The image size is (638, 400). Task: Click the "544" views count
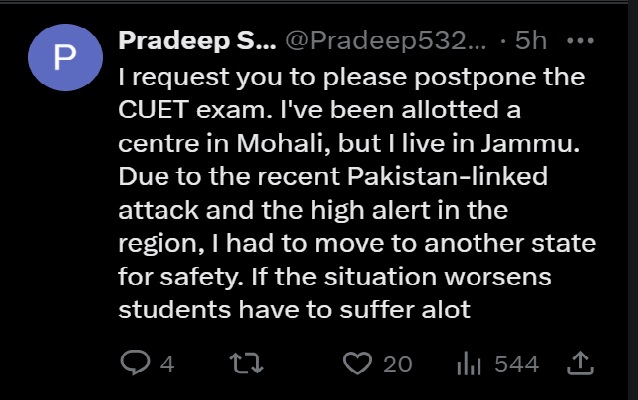coord(517,364)
